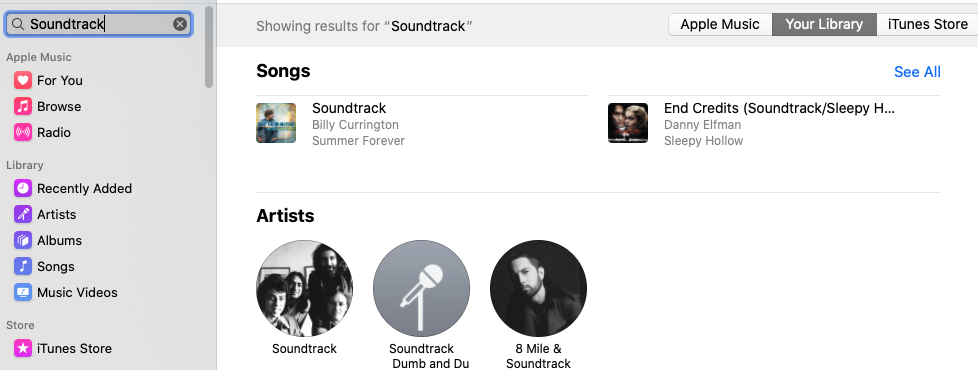Click the sidebar vertical scrollbar
This screenshot has width=978, height=370.
pyautogui.click(x=209, y=47)
